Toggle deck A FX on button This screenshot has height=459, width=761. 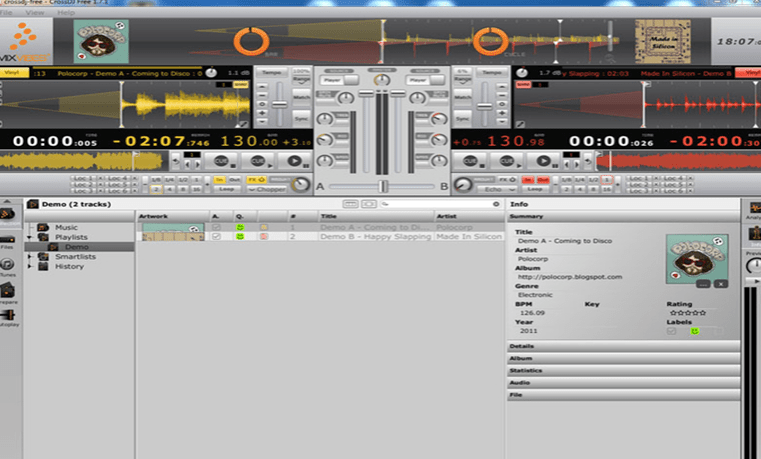pyautogui.click(x=256, y=180)
